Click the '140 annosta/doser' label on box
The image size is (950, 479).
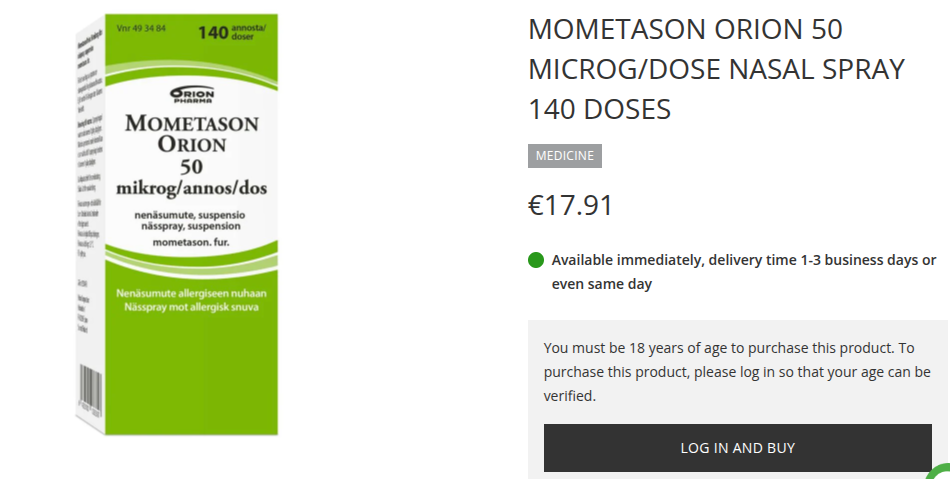coord(234,32)
